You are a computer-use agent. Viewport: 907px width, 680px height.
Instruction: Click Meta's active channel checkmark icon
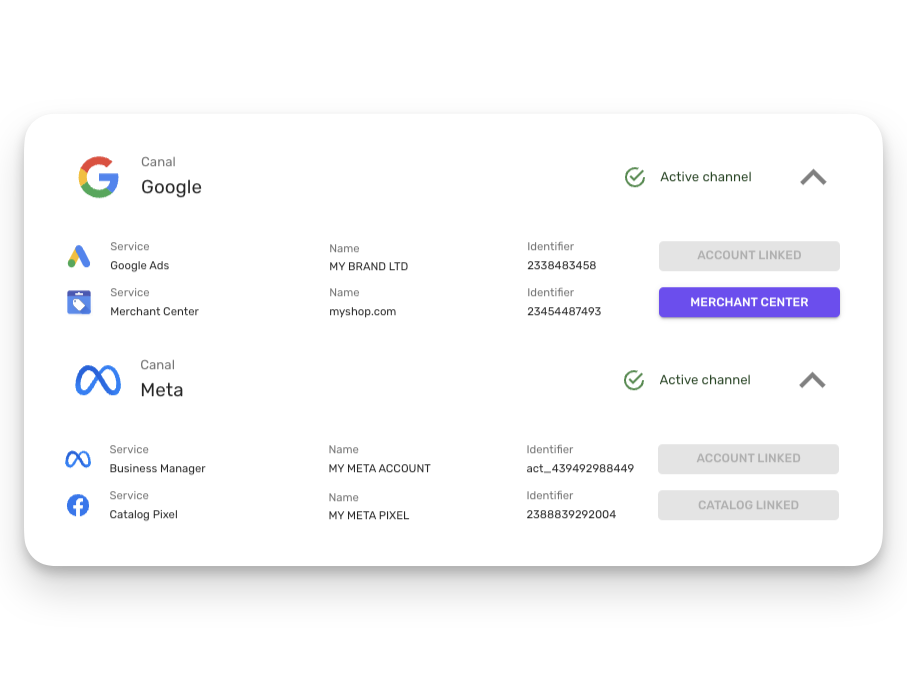tap(634, 380)
